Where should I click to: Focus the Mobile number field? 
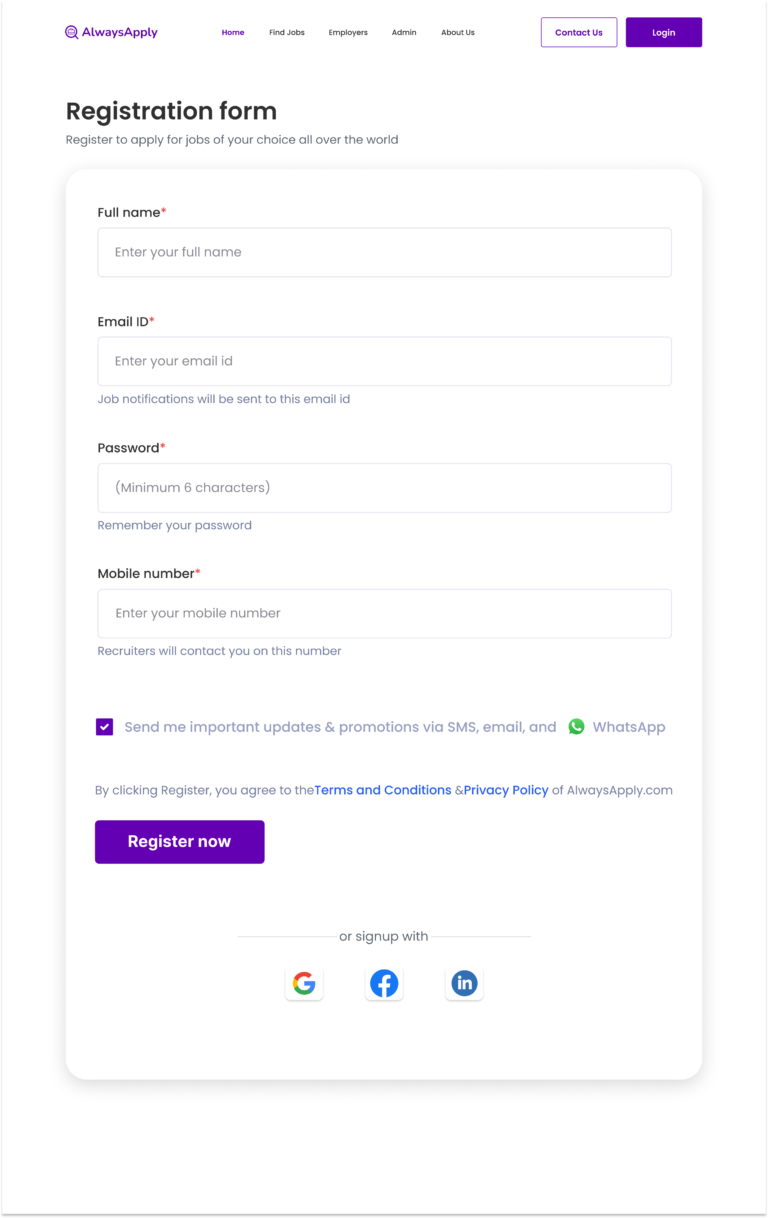(x=384, y=613)
